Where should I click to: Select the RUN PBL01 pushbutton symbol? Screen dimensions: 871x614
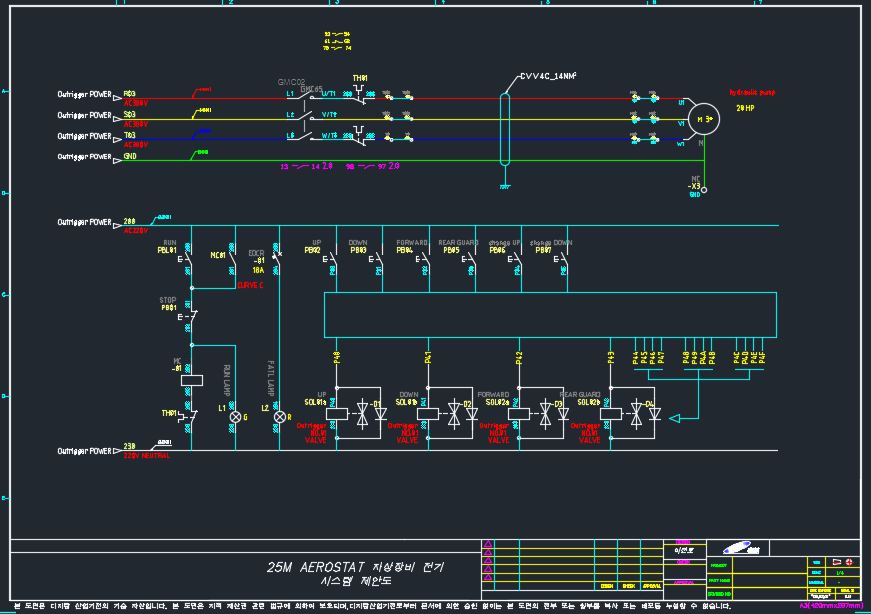pos(186,259)
